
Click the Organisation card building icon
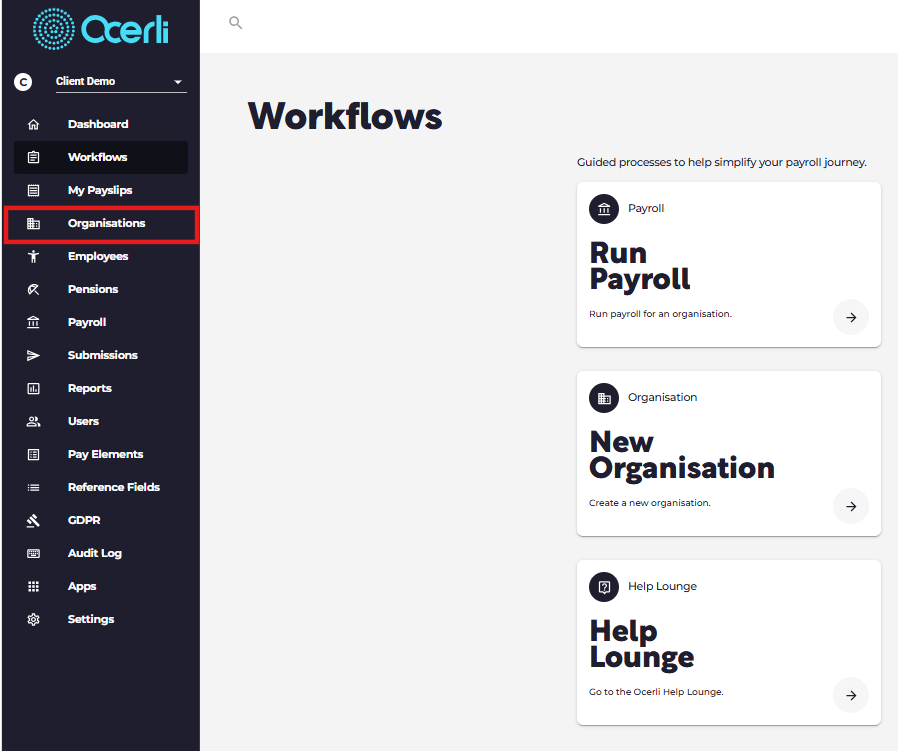604,398
